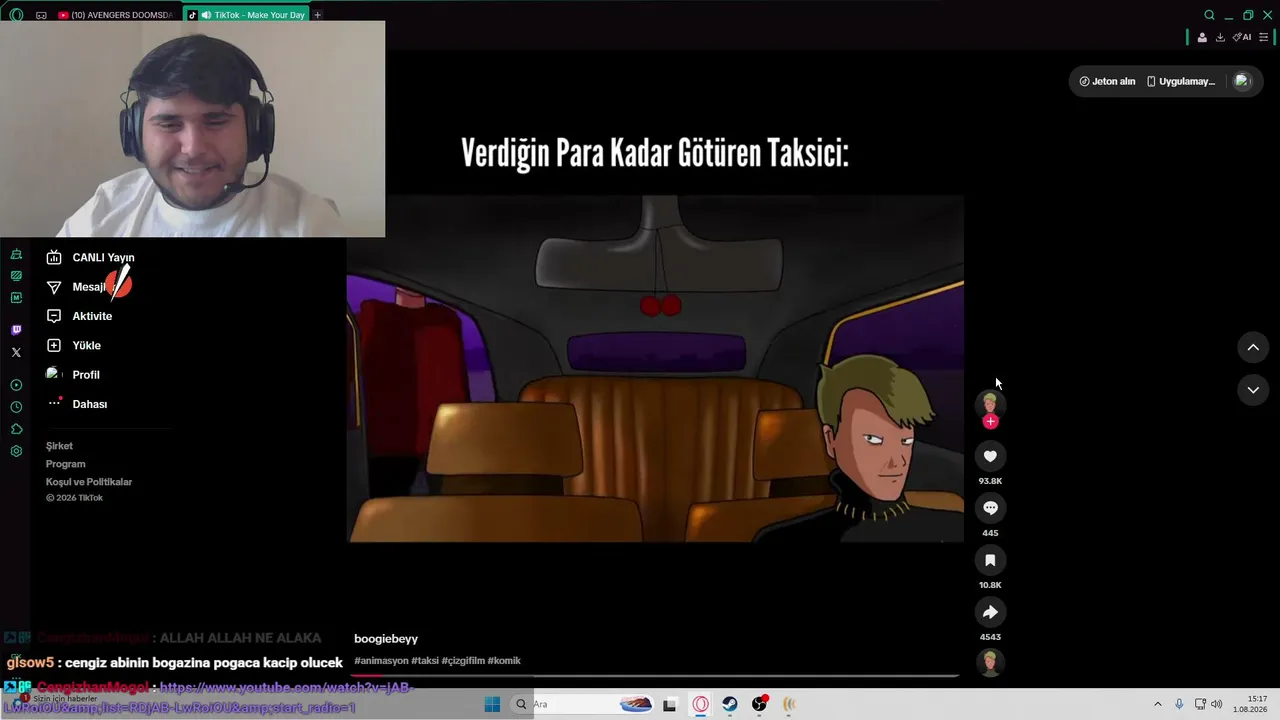Select the TikTok - Make Your Day tab
The image size is (1280, 720).
tap(246, 15)
